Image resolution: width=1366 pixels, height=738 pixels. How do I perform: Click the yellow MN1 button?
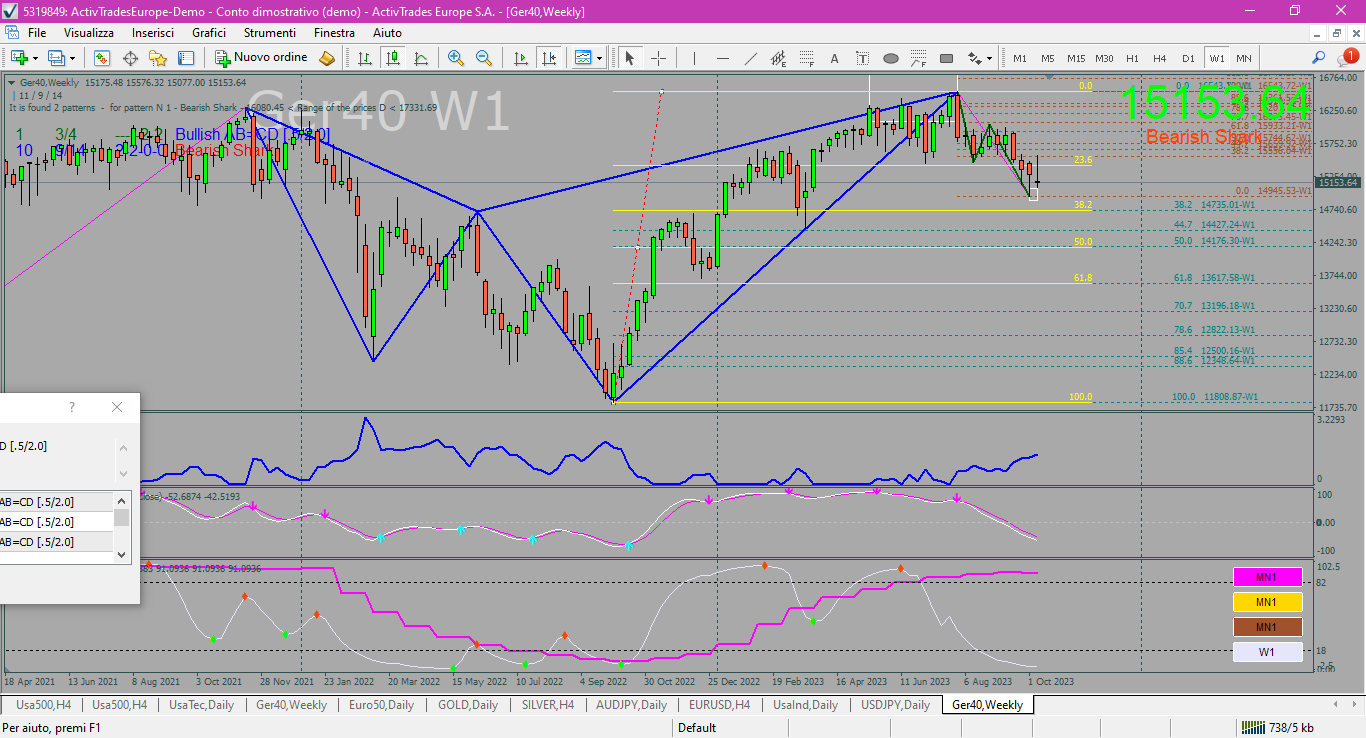tap(1267, 602)
